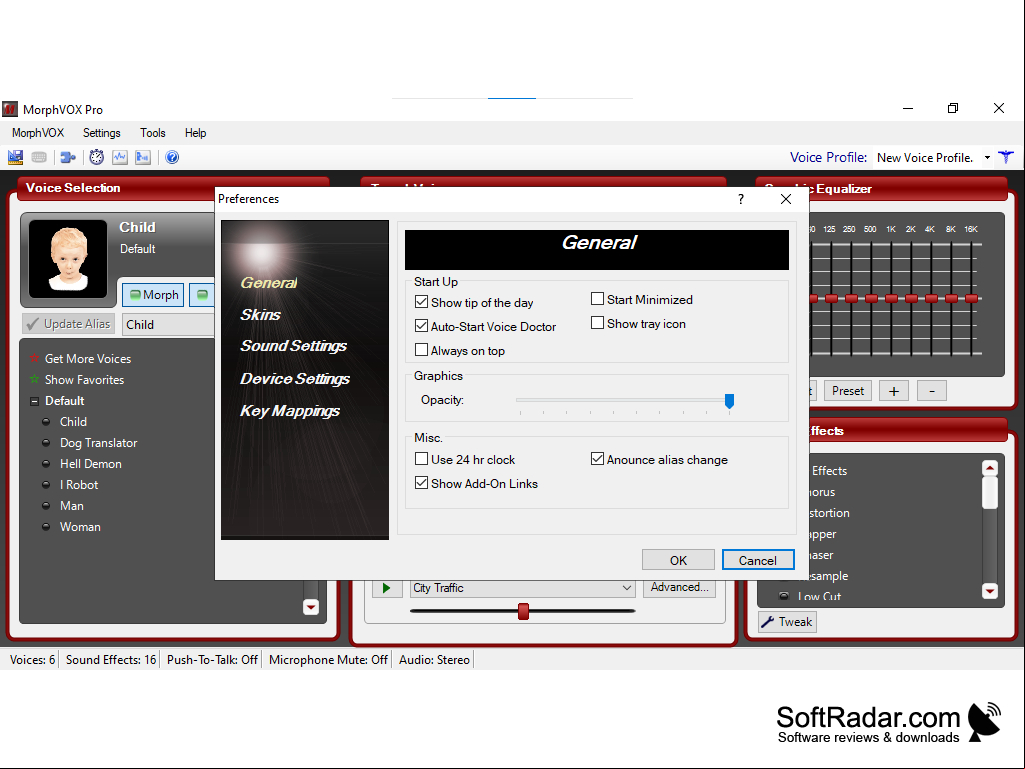Select Man in the voice list

tap(72, 505)
